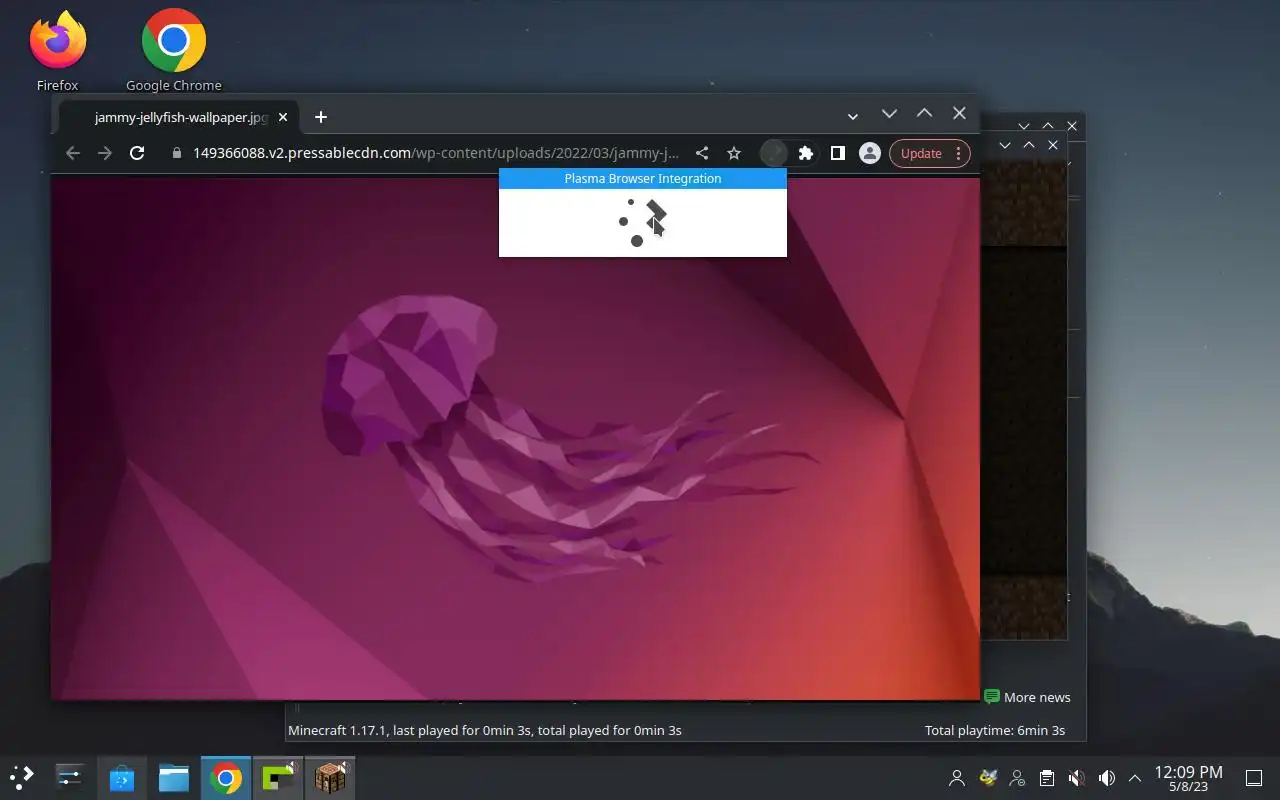Click the address bar URL field
Screen dimensions: 1280x800
coord(435,153)
